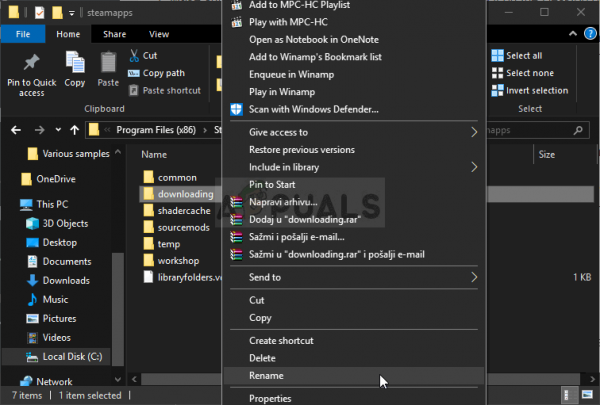Click the New folder icon in title bar

point(57,13)
